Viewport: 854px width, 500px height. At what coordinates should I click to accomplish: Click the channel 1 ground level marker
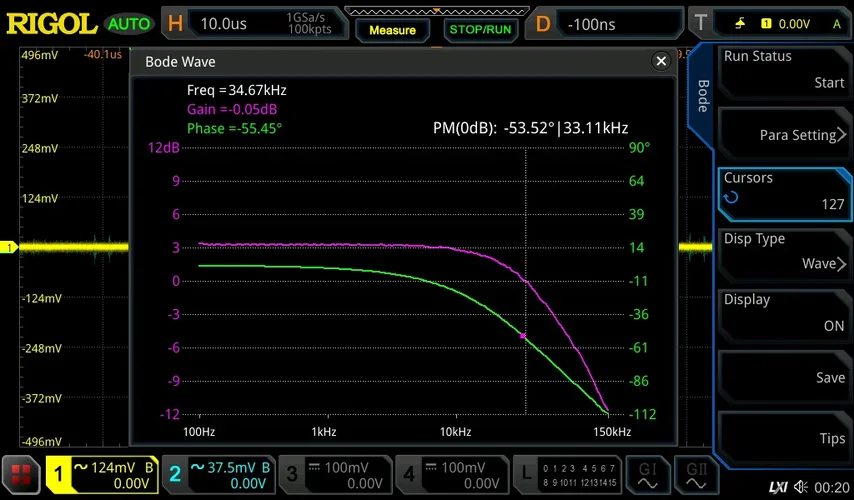point(9,248)
